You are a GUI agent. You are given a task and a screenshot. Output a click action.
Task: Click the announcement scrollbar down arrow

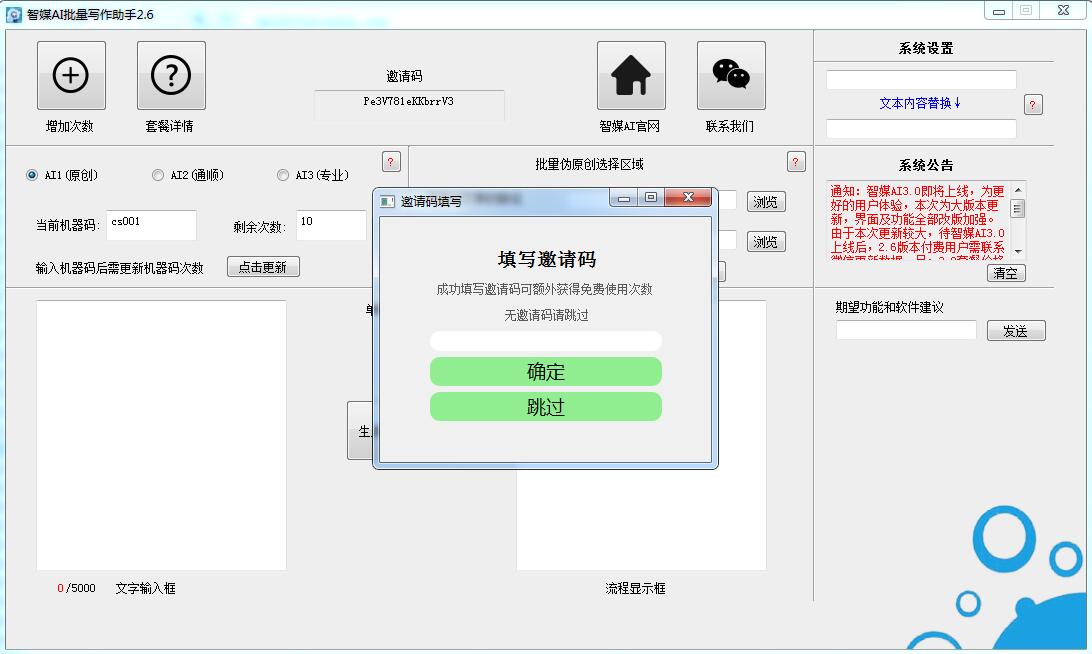(1018, 251)
